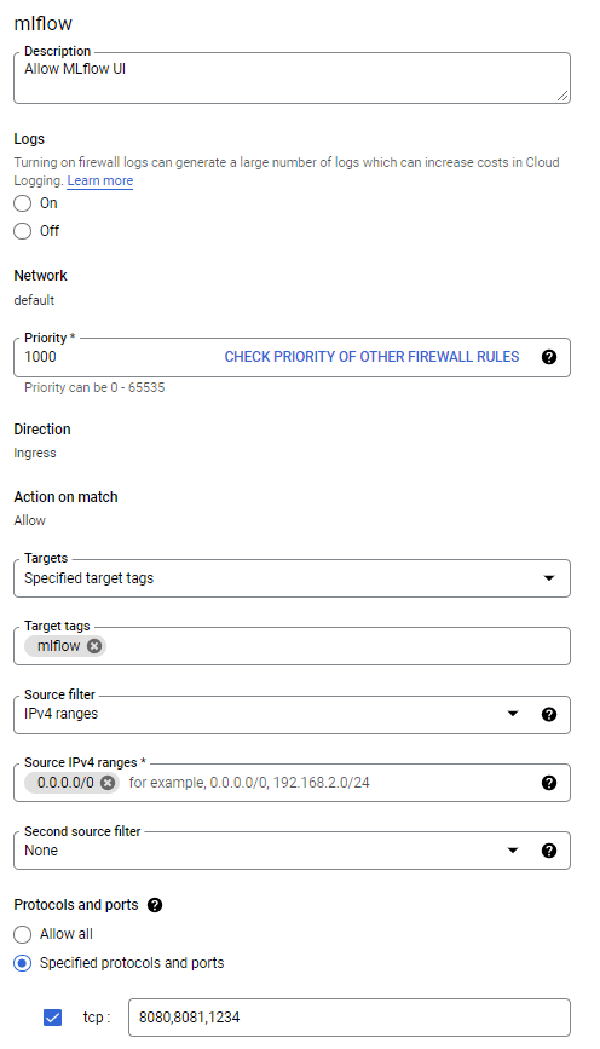This screenshot has width=600, height=1049.
Task: Click inside the Description text box
Action: [x=290, y=77]
